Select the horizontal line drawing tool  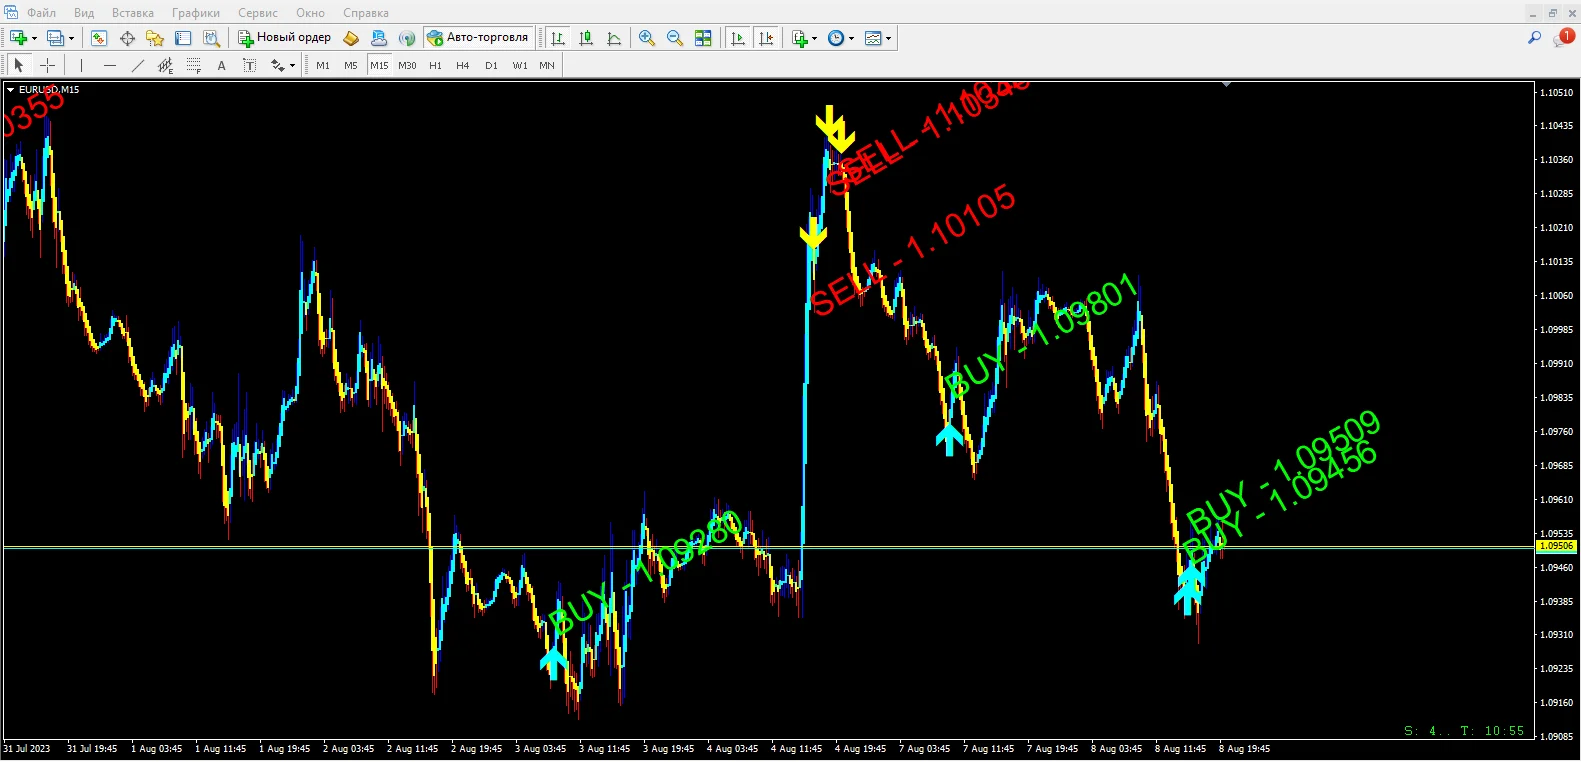point(110,65)
